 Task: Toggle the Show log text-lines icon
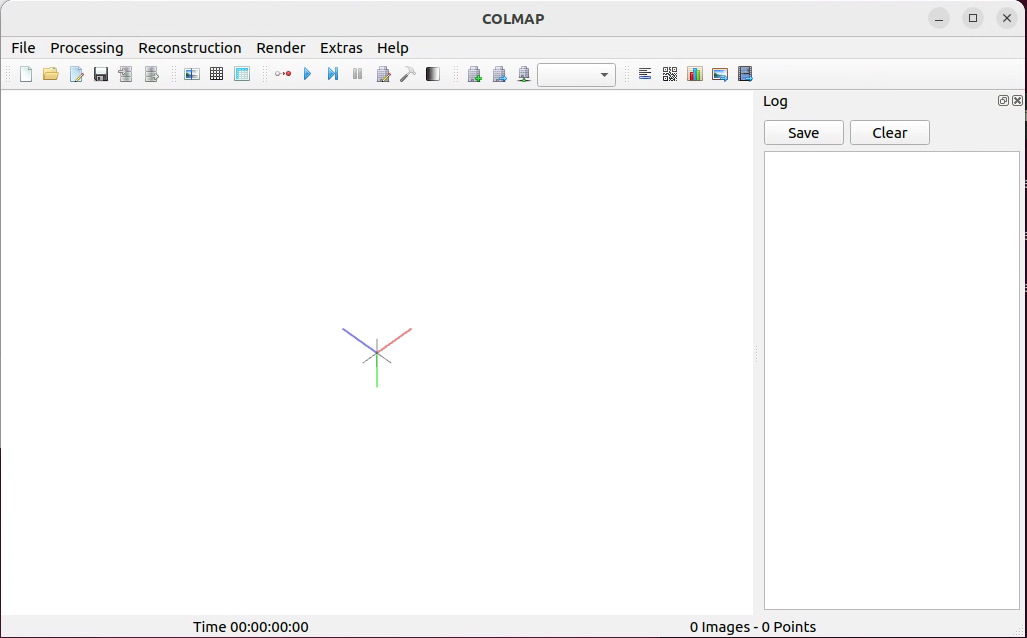click(645, 74)
